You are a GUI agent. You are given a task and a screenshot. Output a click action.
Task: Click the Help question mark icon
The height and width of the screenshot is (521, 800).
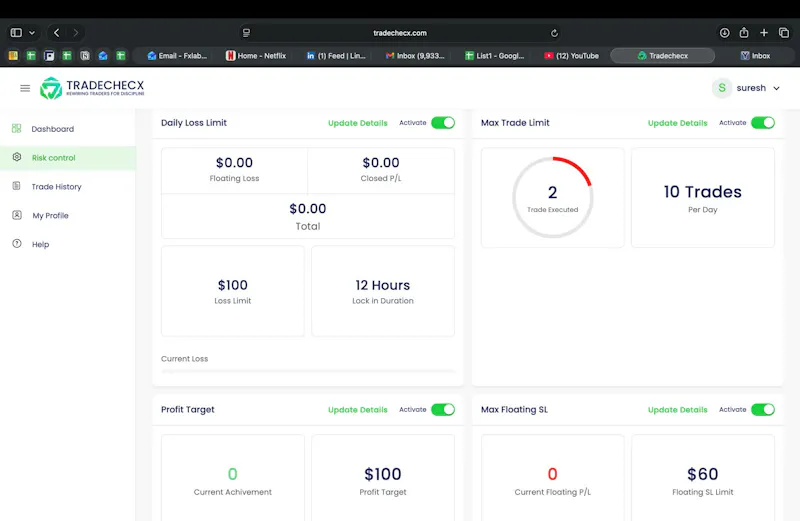pyautogui.click(x=16, y=244)
